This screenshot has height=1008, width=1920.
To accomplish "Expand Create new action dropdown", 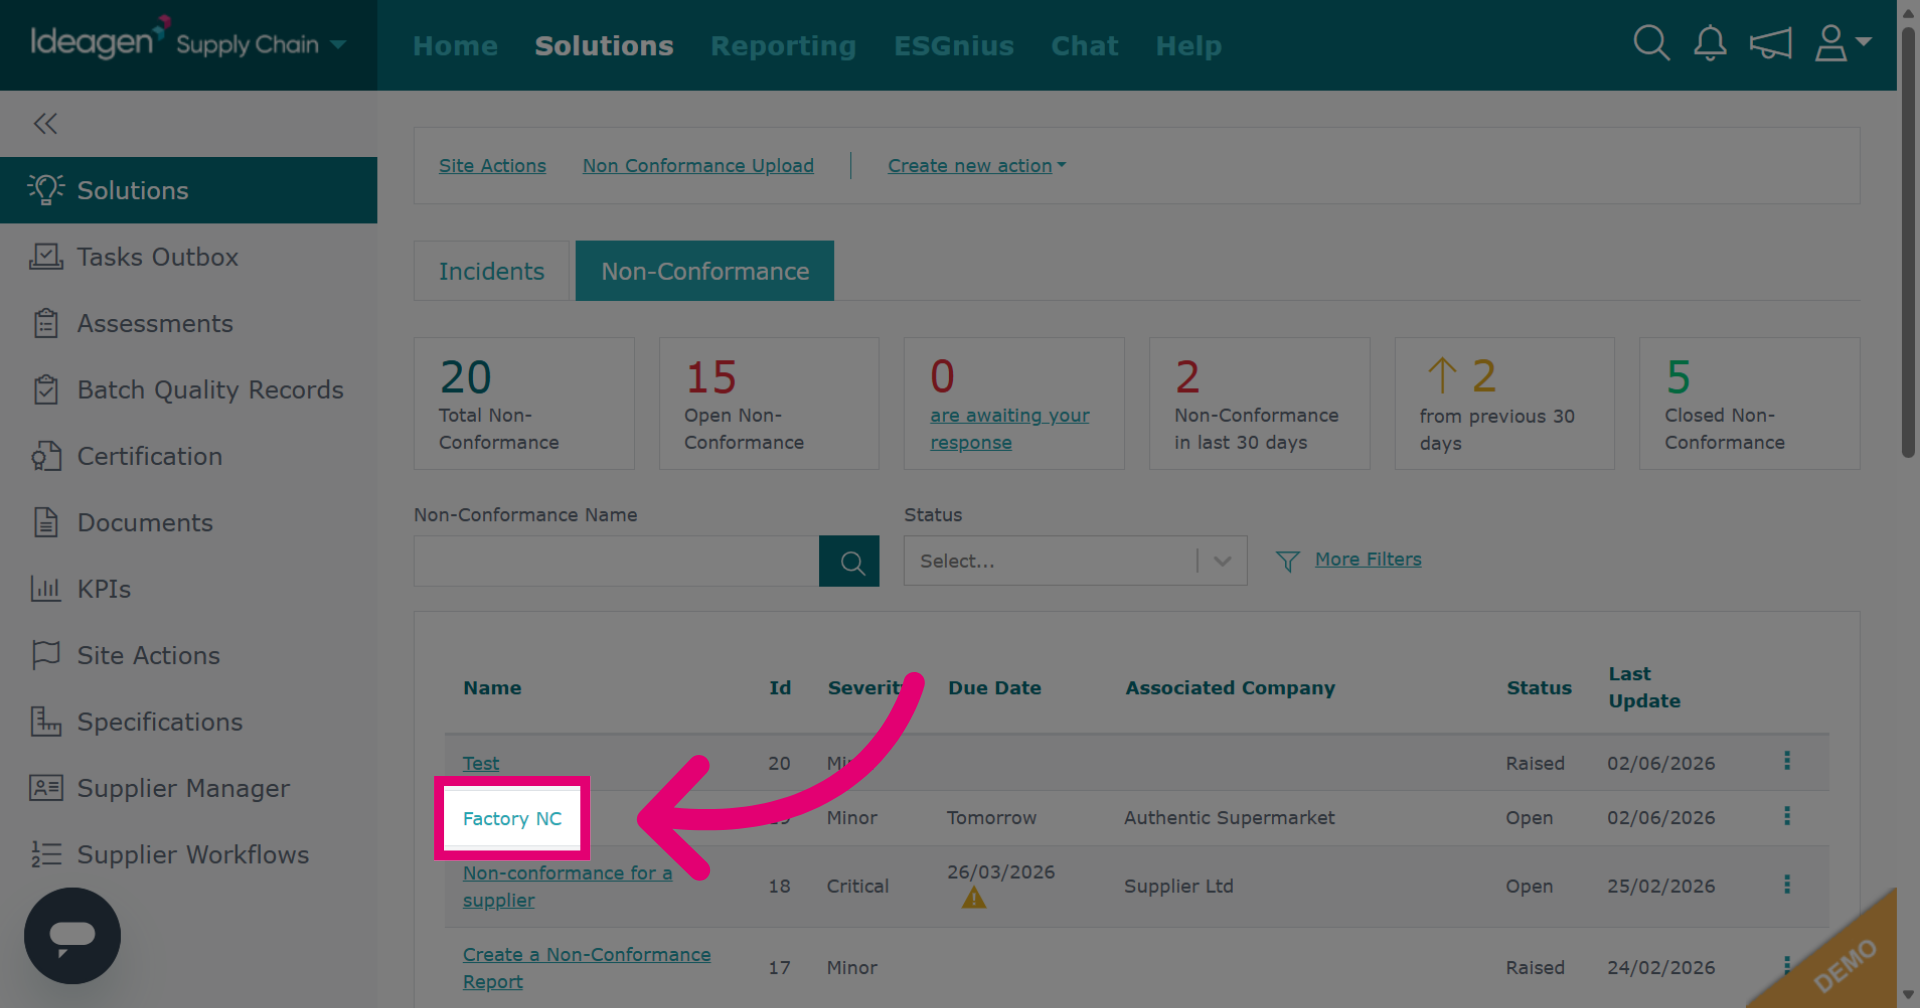I will point(977,166).
